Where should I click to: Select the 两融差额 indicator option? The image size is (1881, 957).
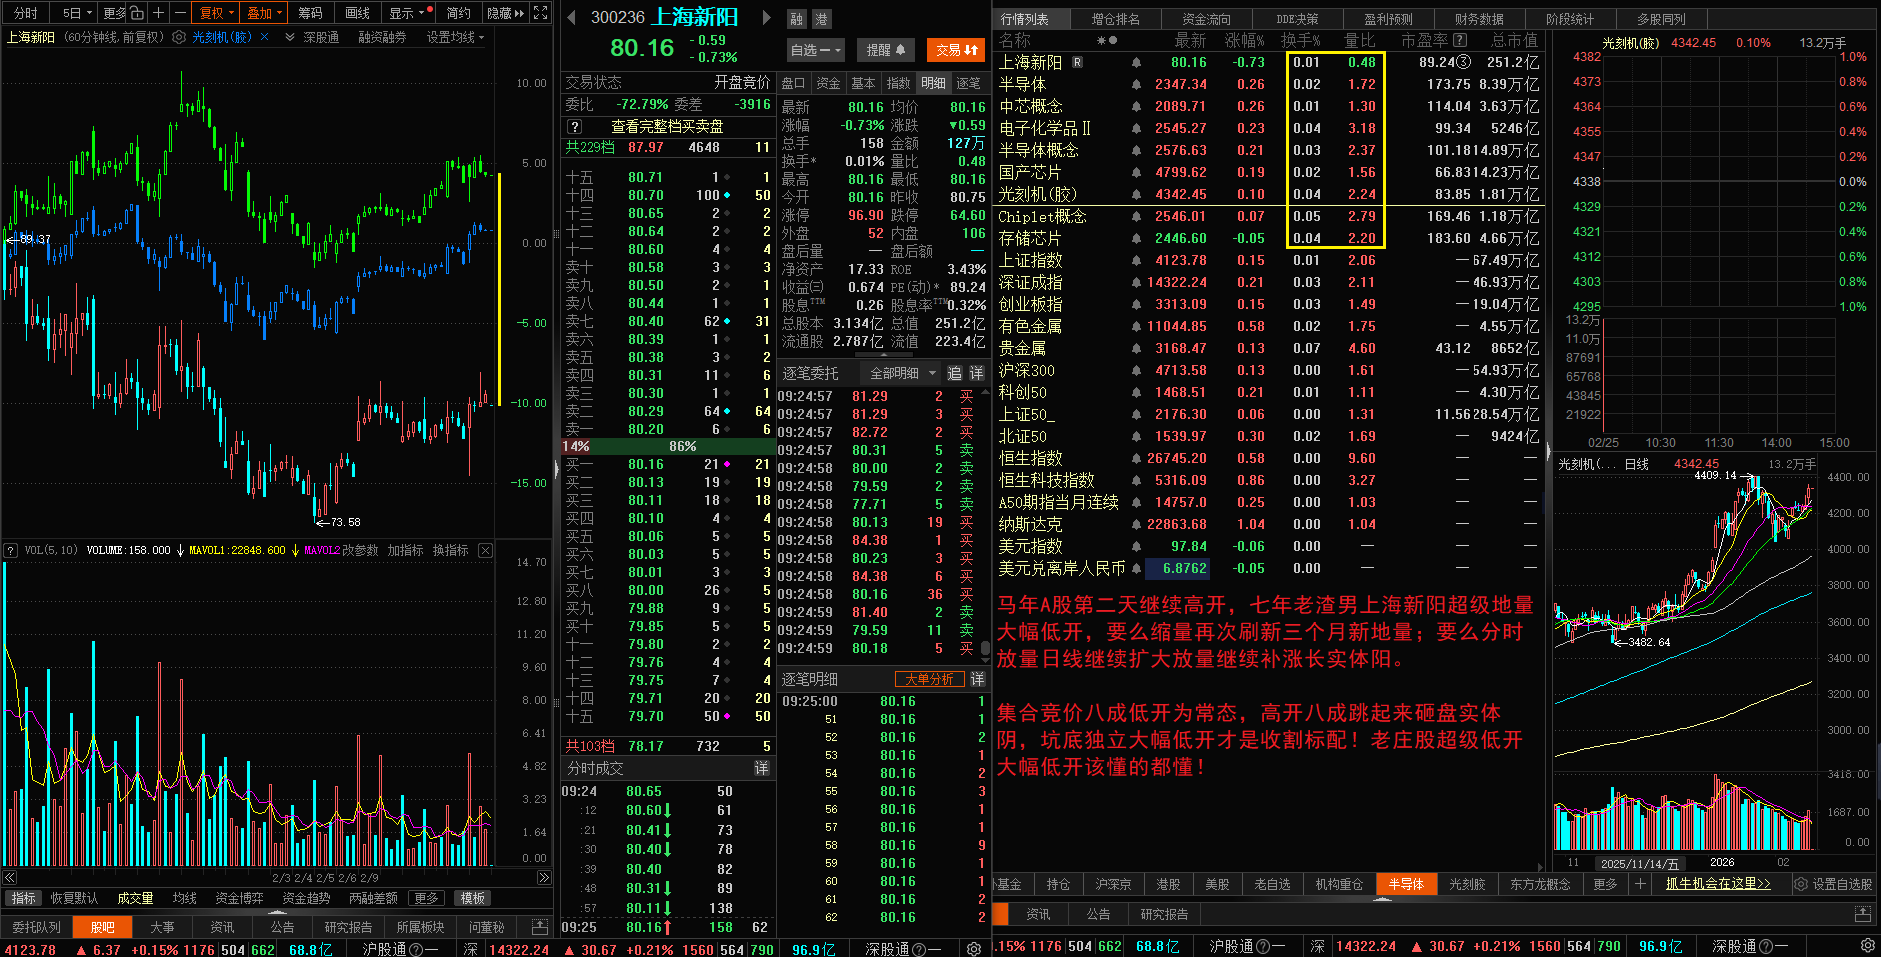click(x=373, y=898)
